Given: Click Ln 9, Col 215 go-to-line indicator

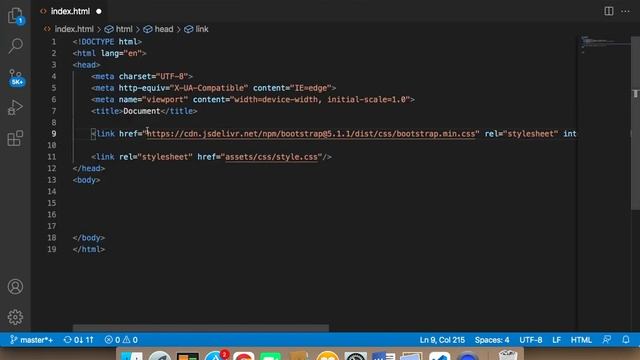Looking at the screenshot, I should point(442,340).
